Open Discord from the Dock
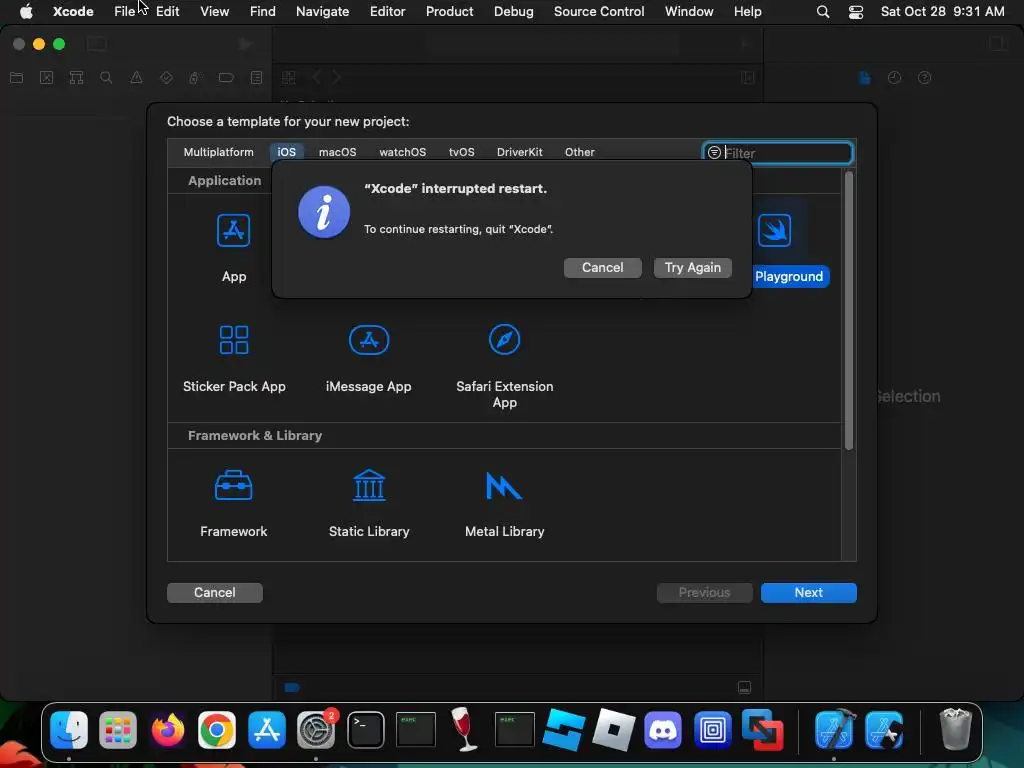The width and height of the screenshot is (1024, 768). tap(663, 729)
